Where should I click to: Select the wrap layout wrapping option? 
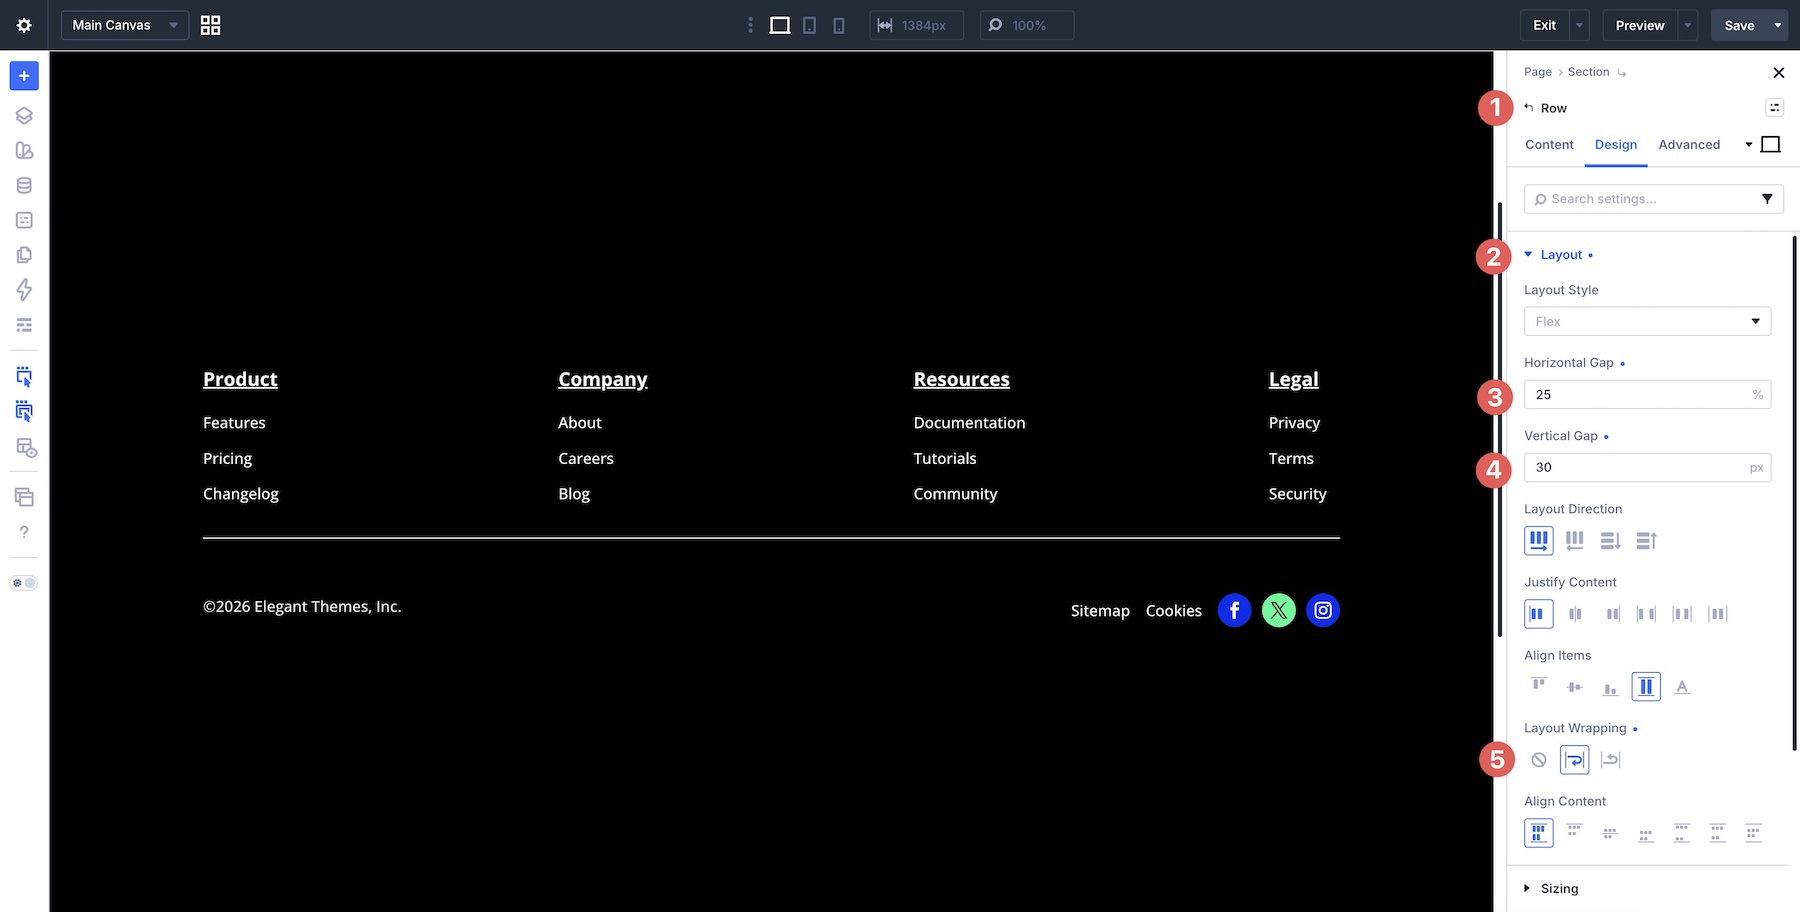click(1574, 760)
